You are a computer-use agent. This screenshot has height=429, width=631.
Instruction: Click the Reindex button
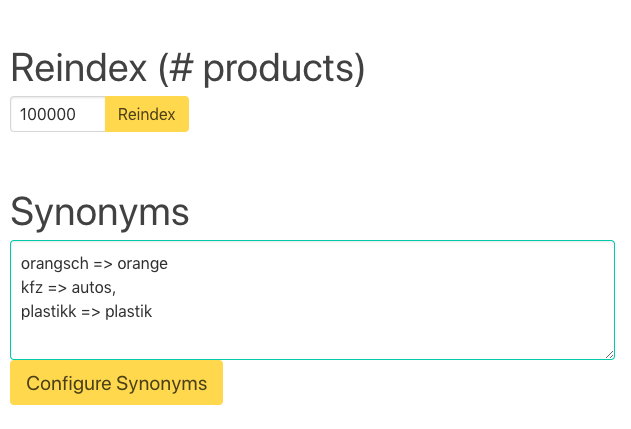(146, 114)
